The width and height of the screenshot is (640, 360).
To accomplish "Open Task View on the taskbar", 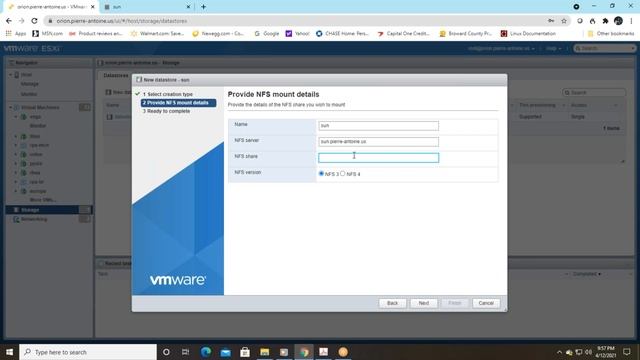I will point(185,352).
